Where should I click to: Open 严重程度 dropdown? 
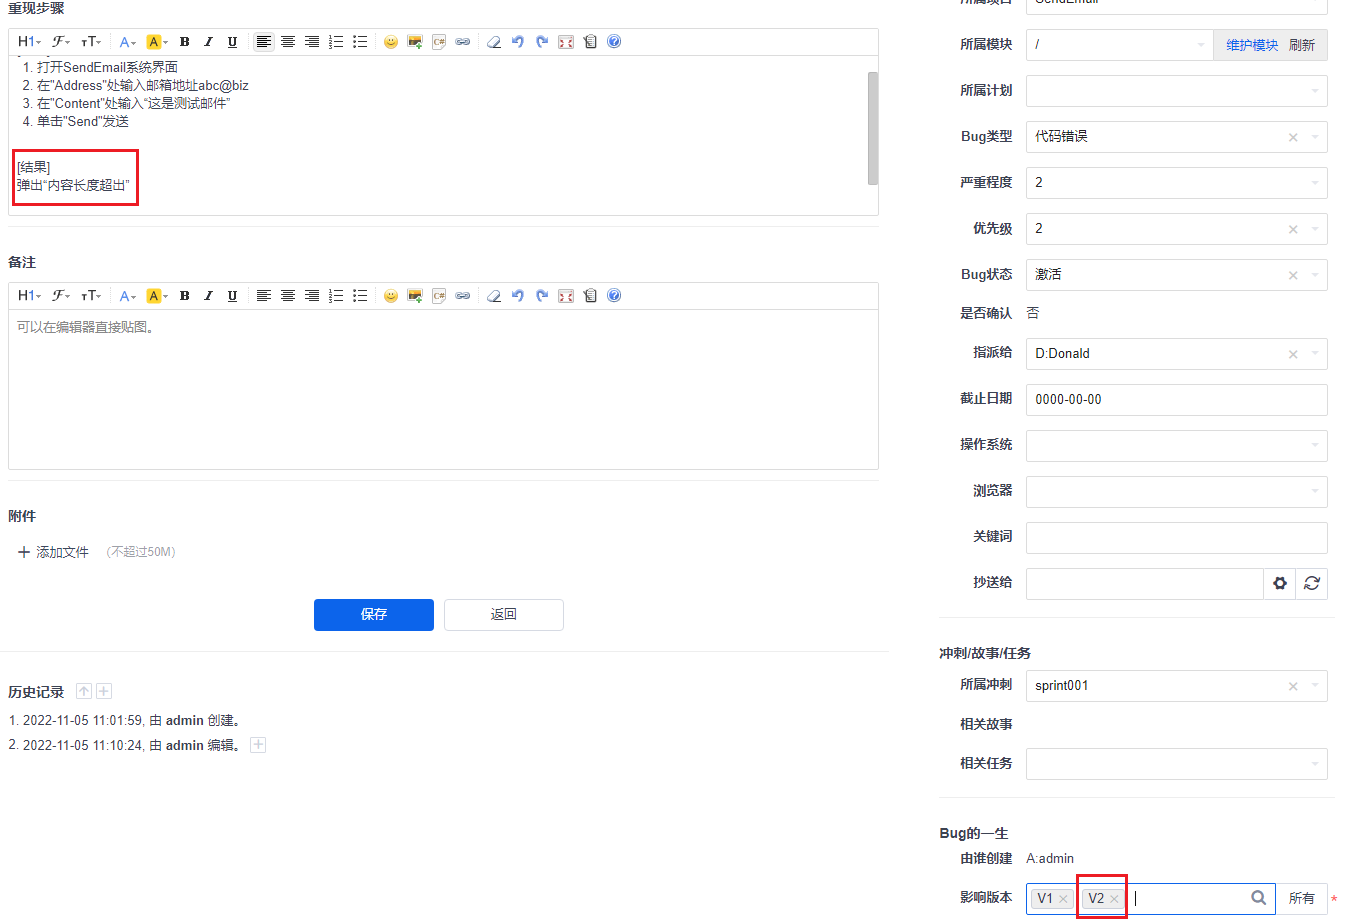1177,183
